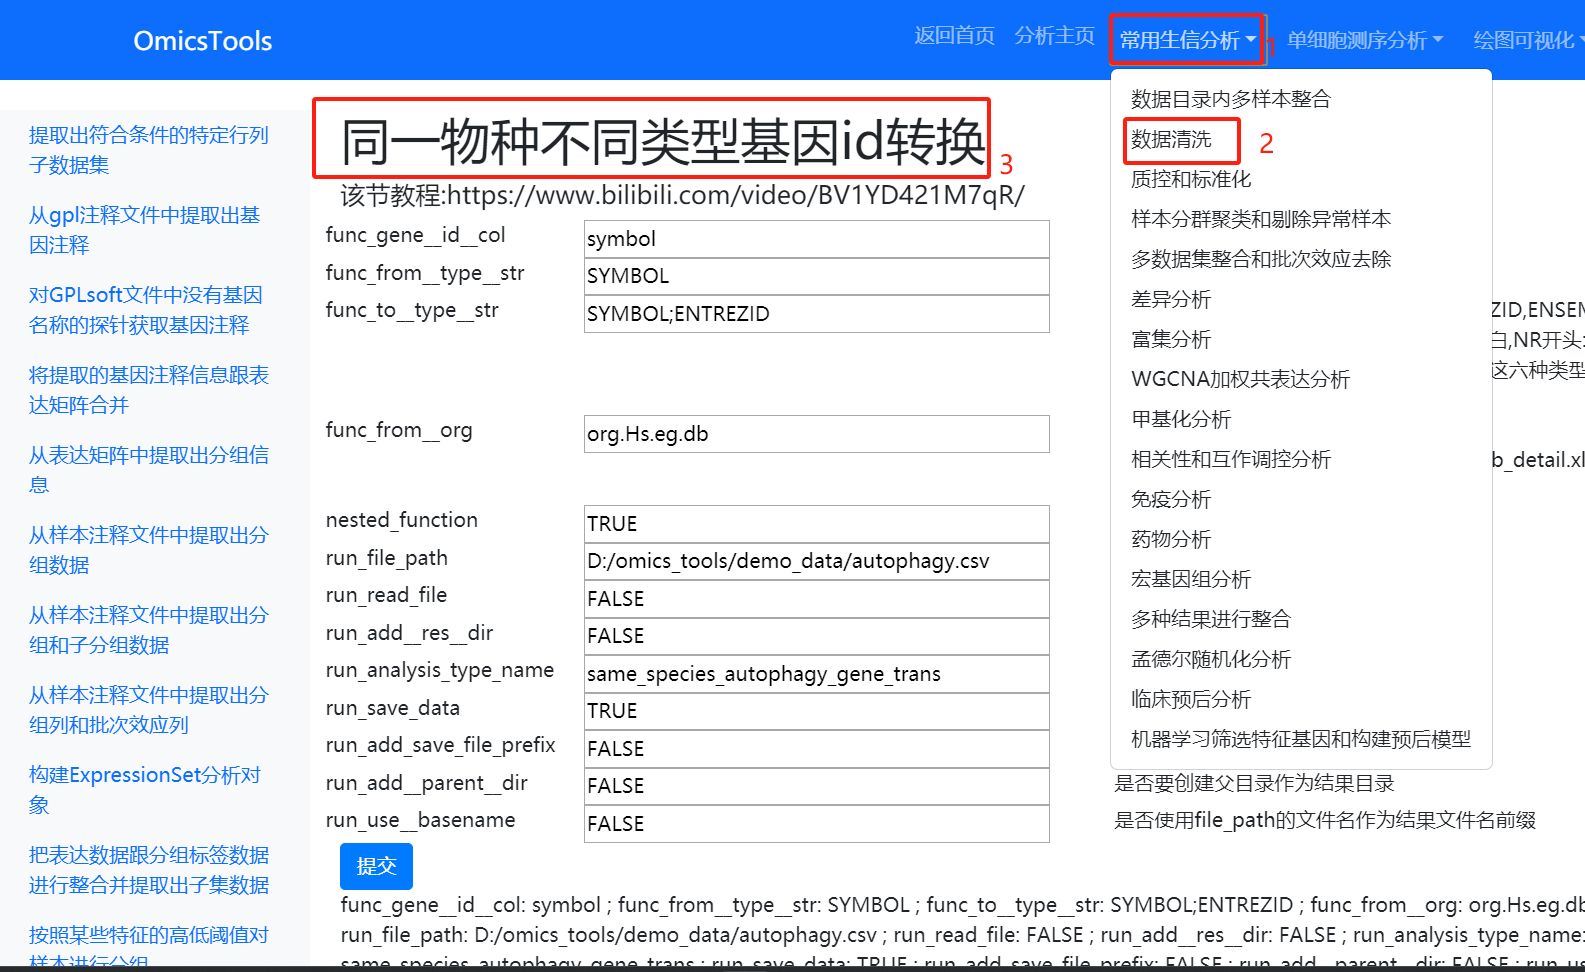The height and width of the screenshot is (972, 1585).
Task: Click the OmicsTools brand logo
Action: (x=203, y=41)
